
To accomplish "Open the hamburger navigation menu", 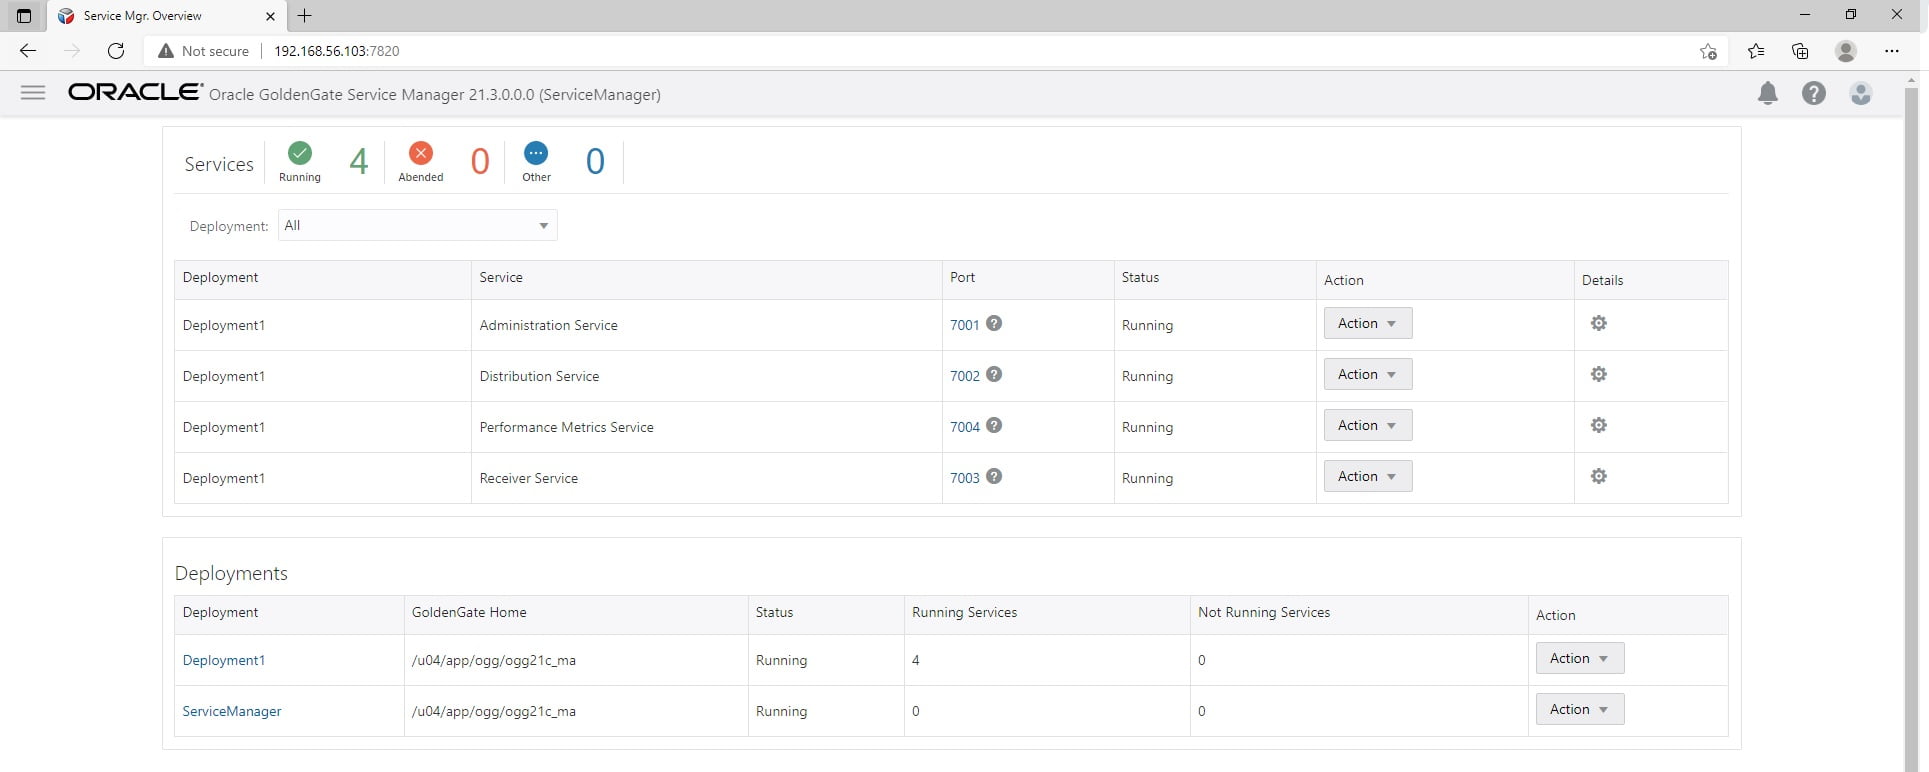I will point(33,93).
